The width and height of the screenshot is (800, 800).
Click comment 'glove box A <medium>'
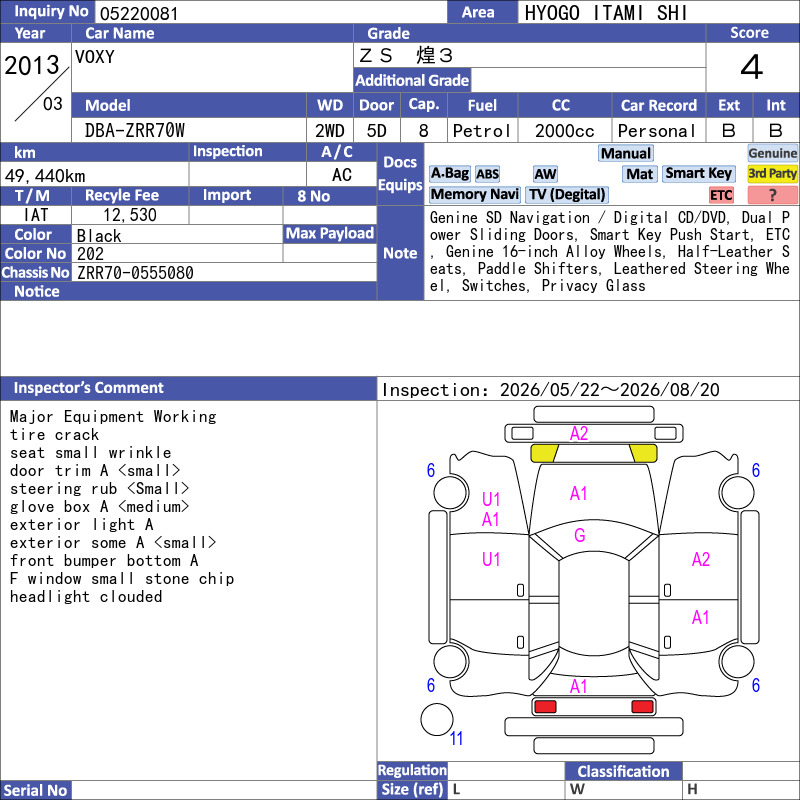(99, 507)
